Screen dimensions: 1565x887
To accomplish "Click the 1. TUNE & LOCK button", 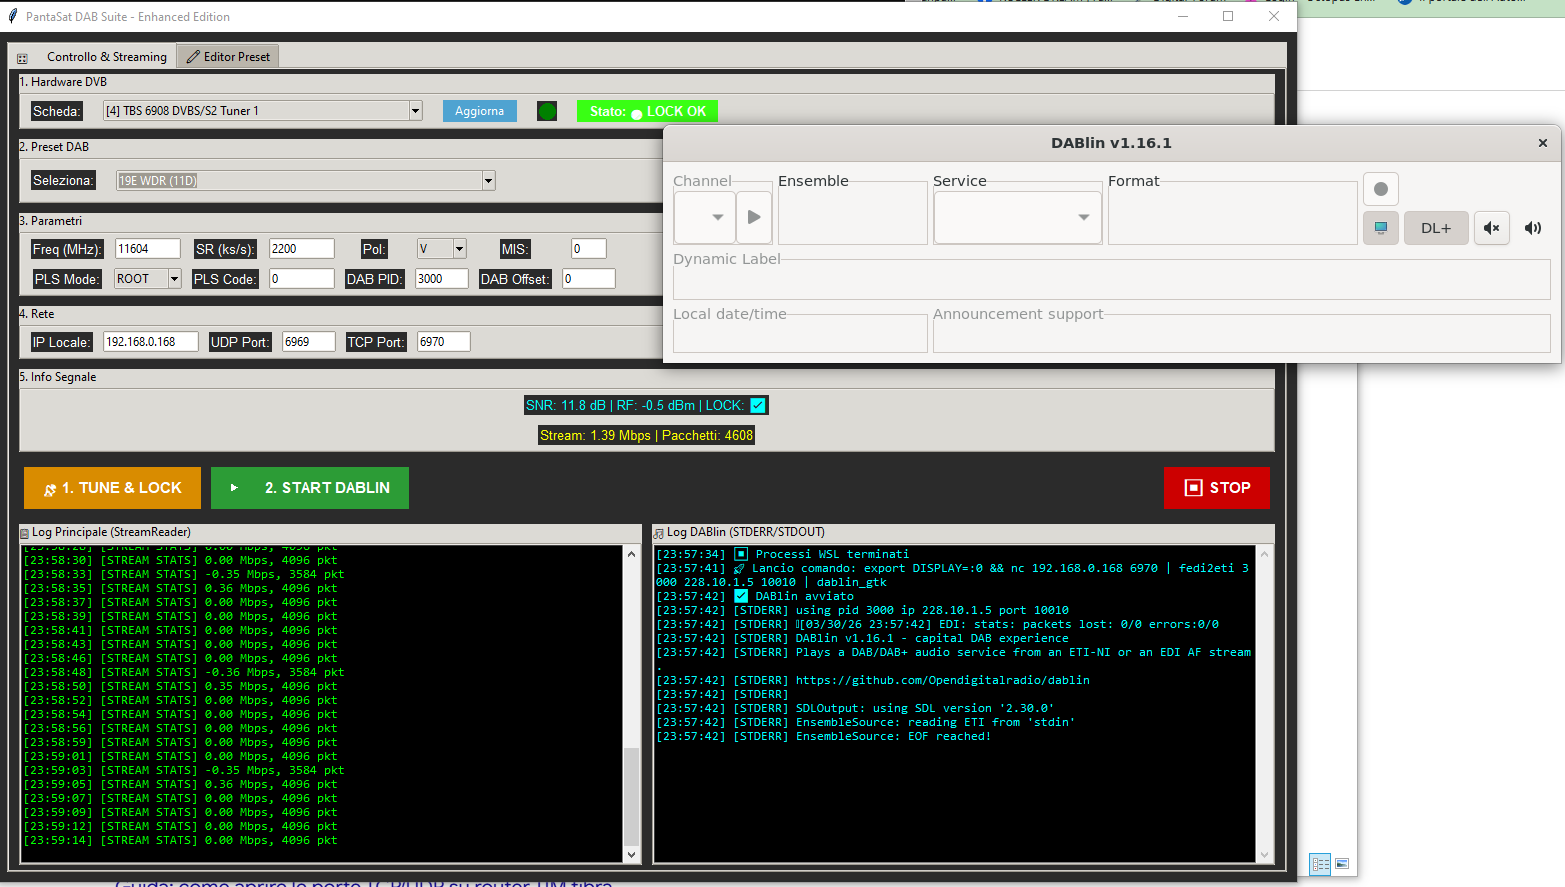I will pyautogui.click(x=112, y=488).
